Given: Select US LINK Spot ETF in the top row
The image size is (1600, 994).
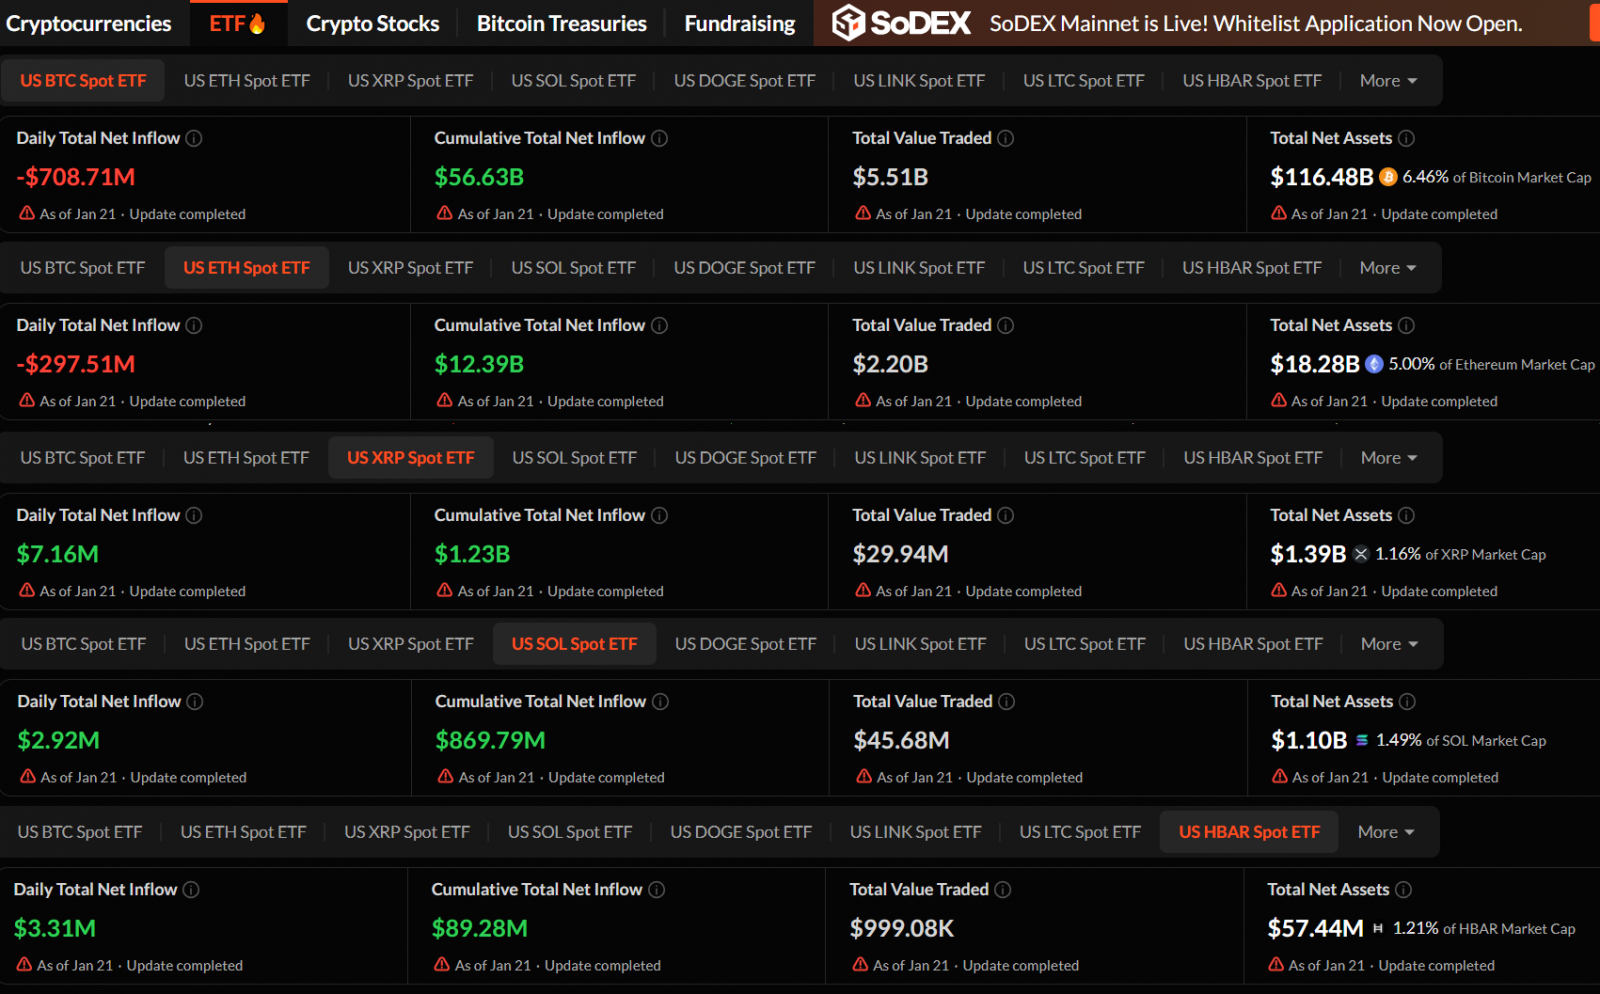Looking at the screenshot, I should [919, 80].
